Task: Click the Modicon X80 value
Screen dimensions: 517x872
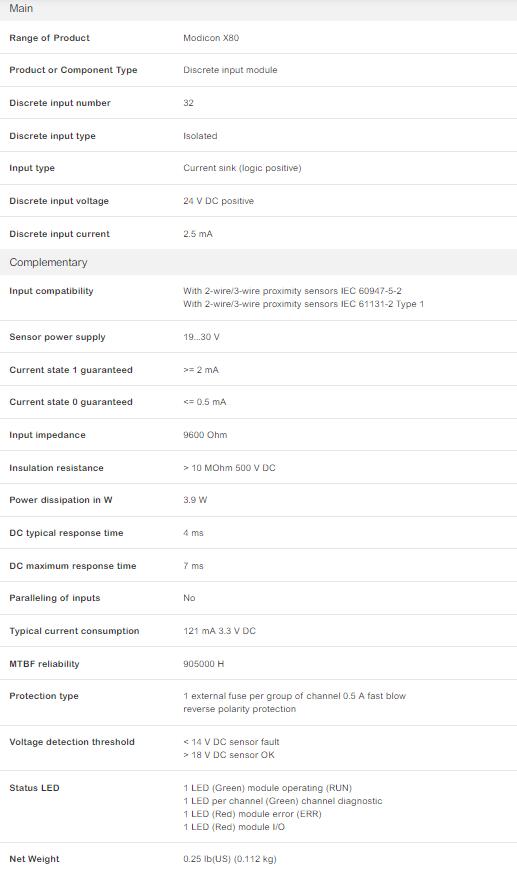Action: coord(211,38)
